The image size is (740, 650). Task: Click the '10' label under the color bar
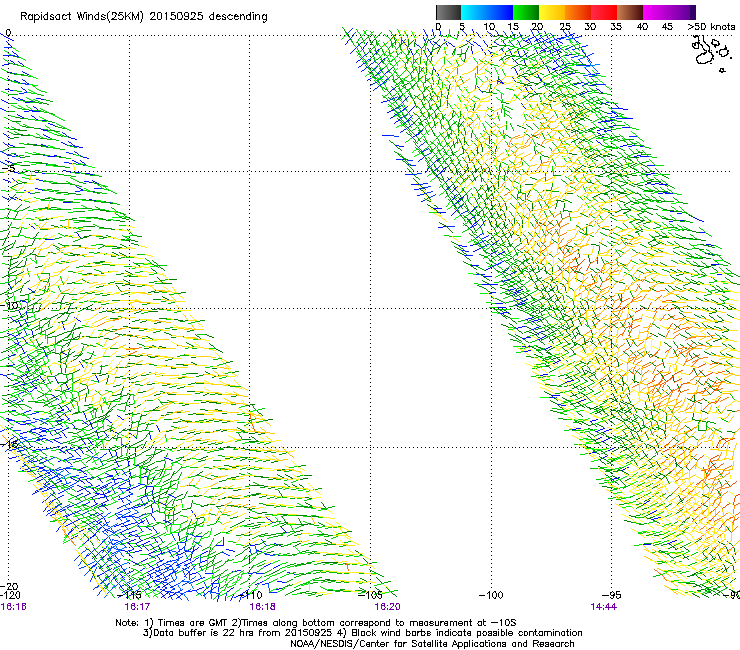[489, 27]
